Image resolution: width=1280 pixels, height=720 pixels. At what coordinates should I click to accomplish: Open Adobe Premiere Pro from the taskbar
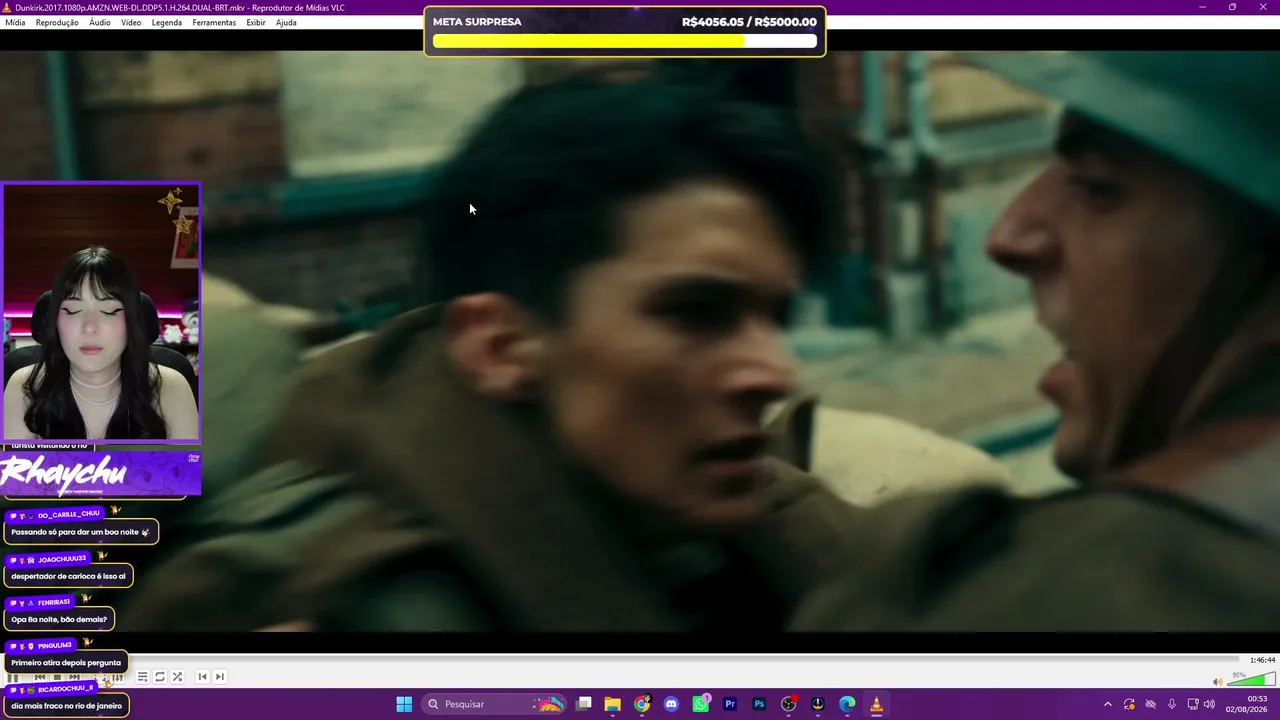pyautogui.click(x=730, y=704)
